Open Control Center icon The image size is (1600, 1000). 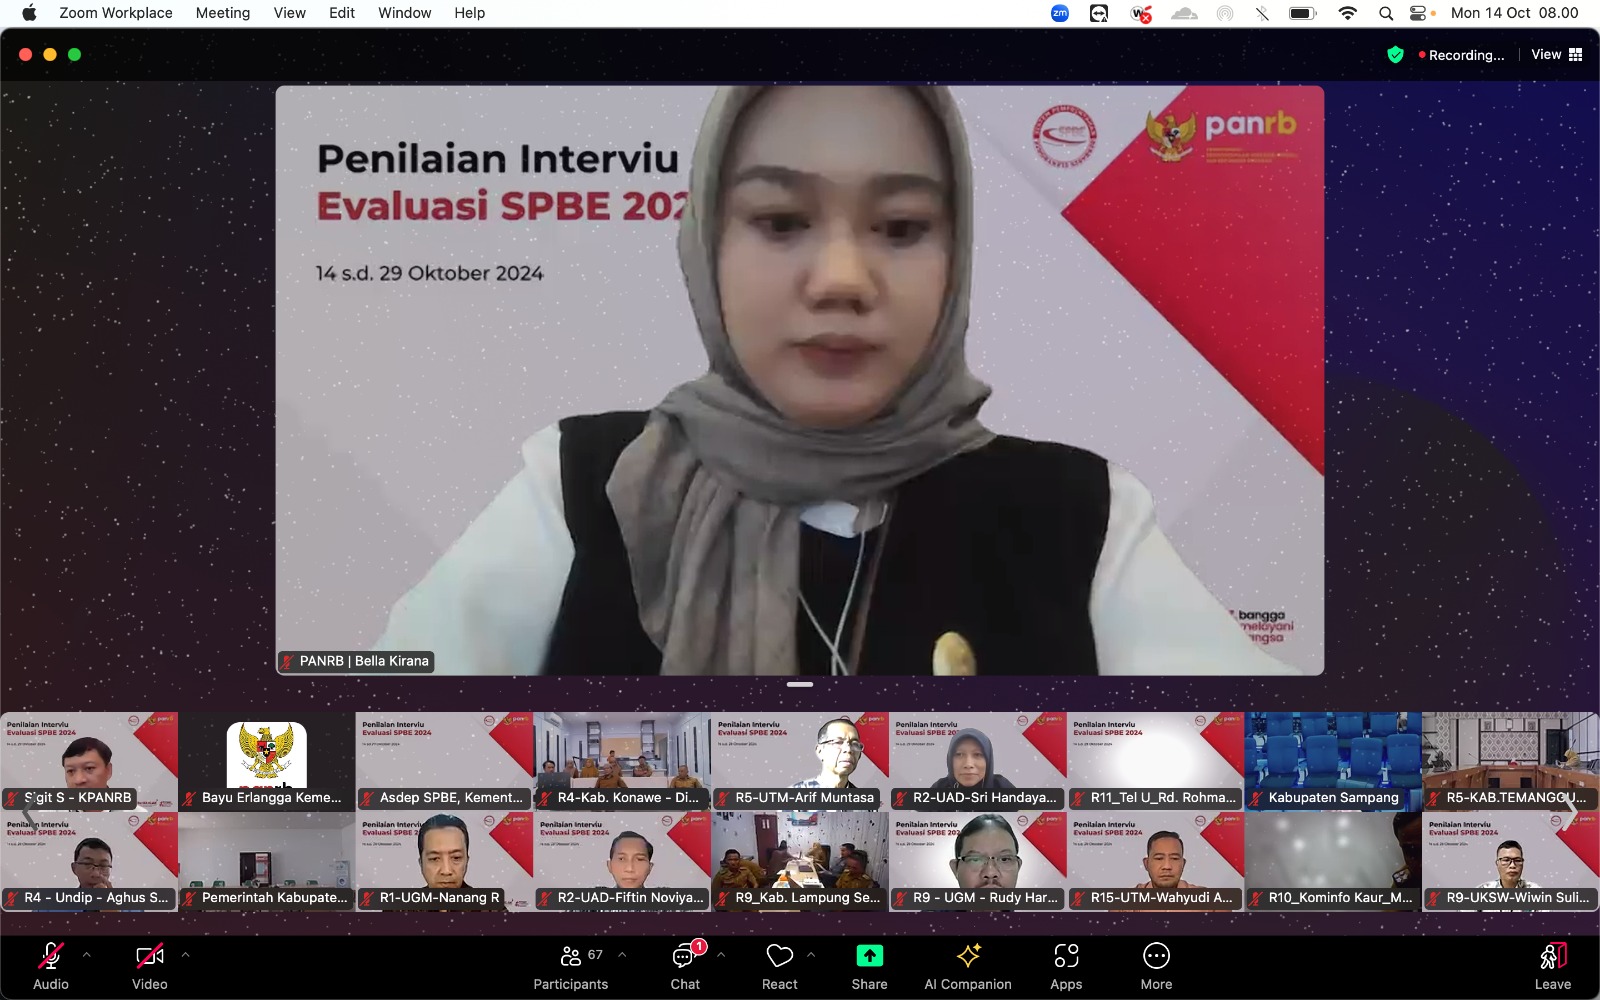1418,13
